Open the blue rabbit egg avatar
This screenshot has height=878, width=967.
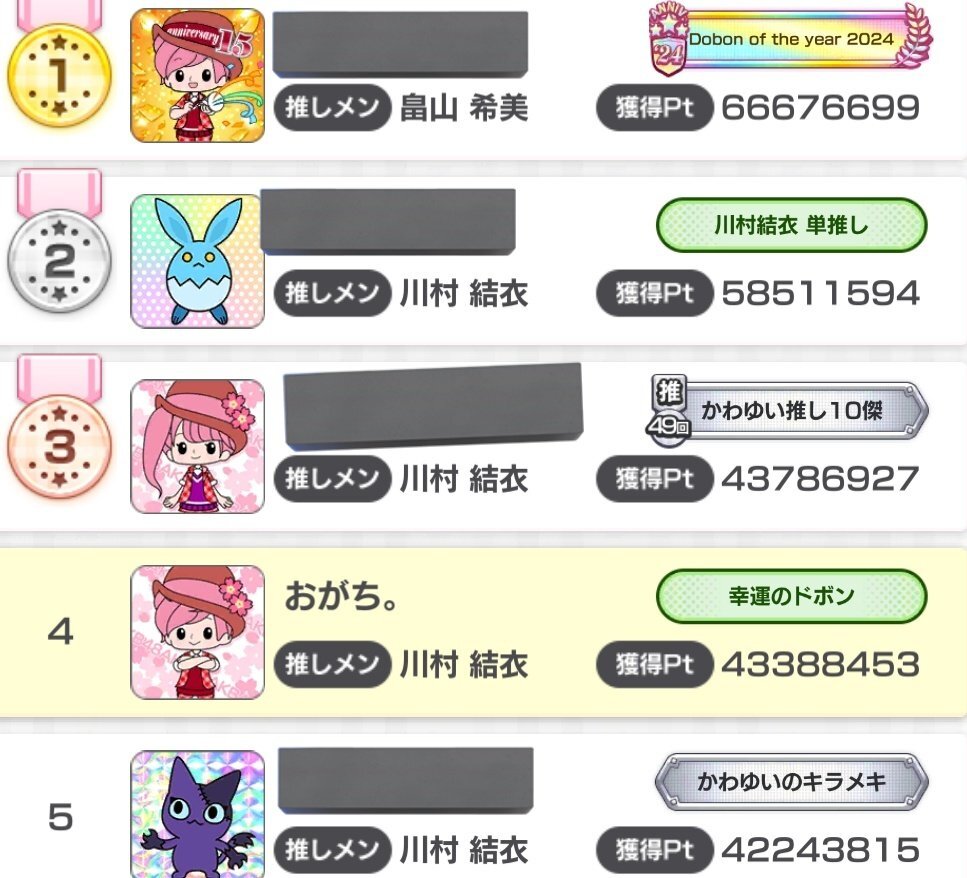pos(197,261)
